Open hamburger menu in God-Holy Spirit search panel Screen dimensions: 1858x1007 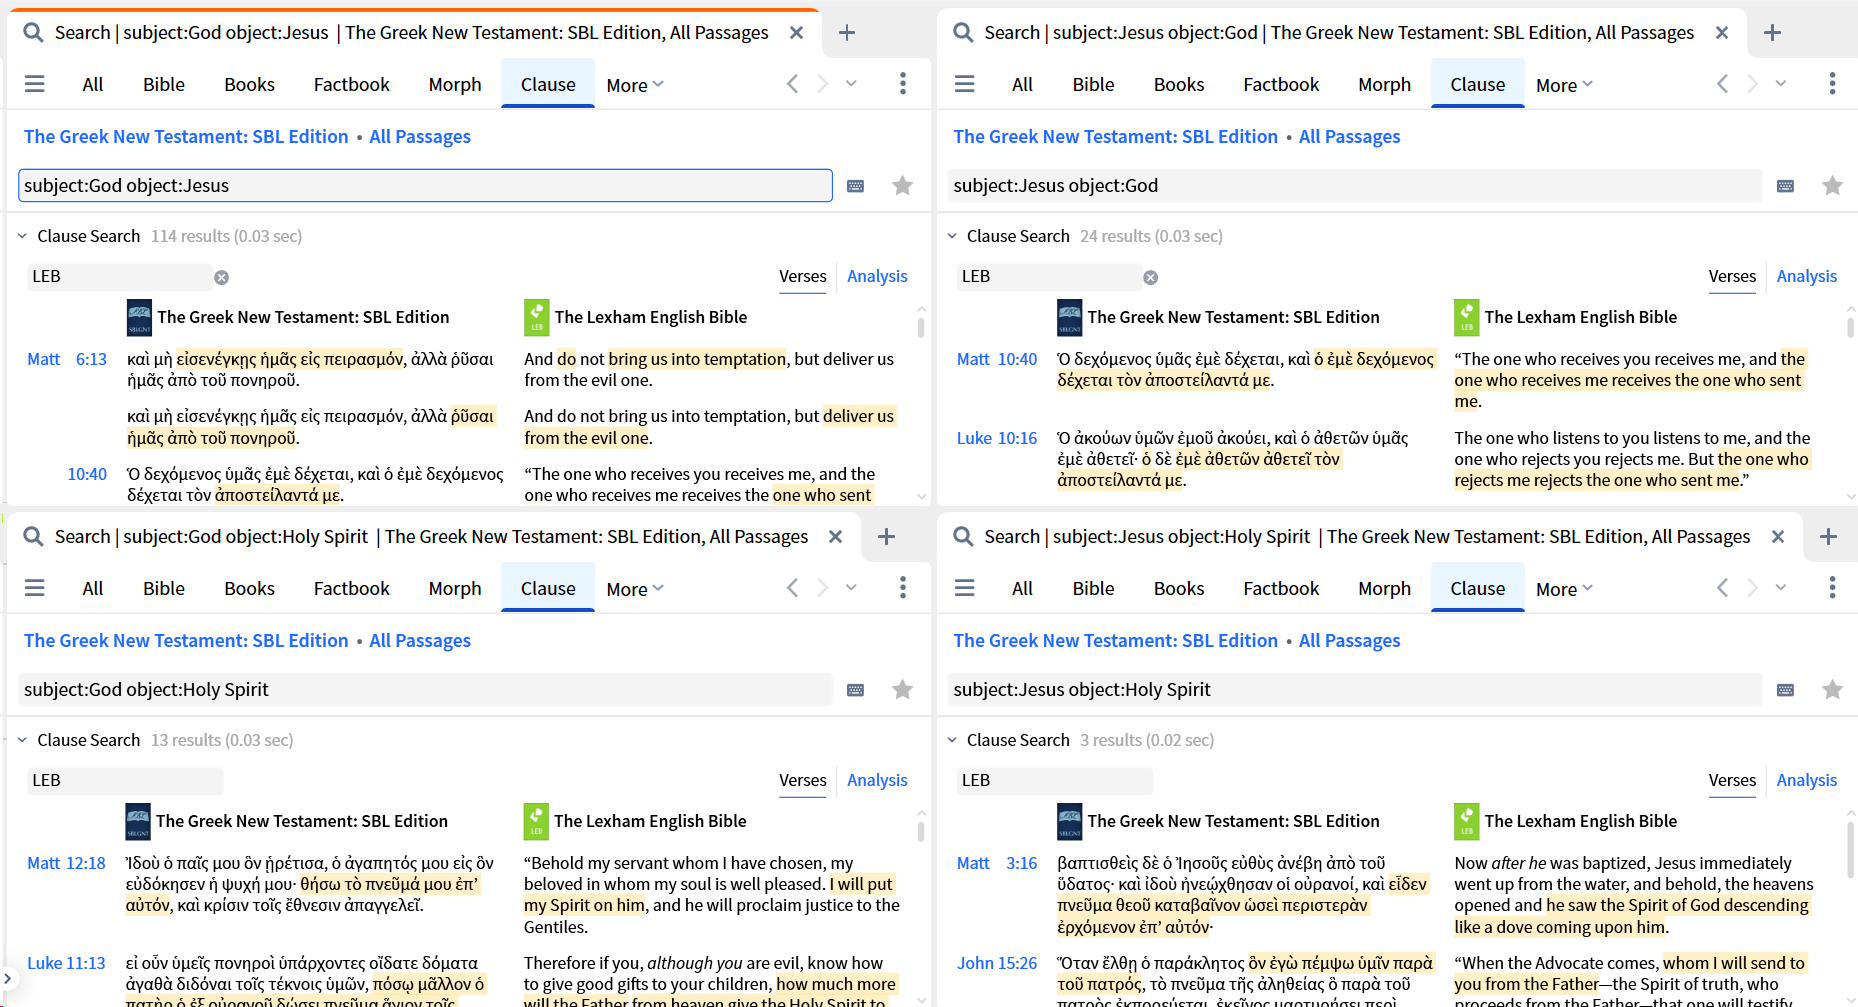tap(35, 588)
